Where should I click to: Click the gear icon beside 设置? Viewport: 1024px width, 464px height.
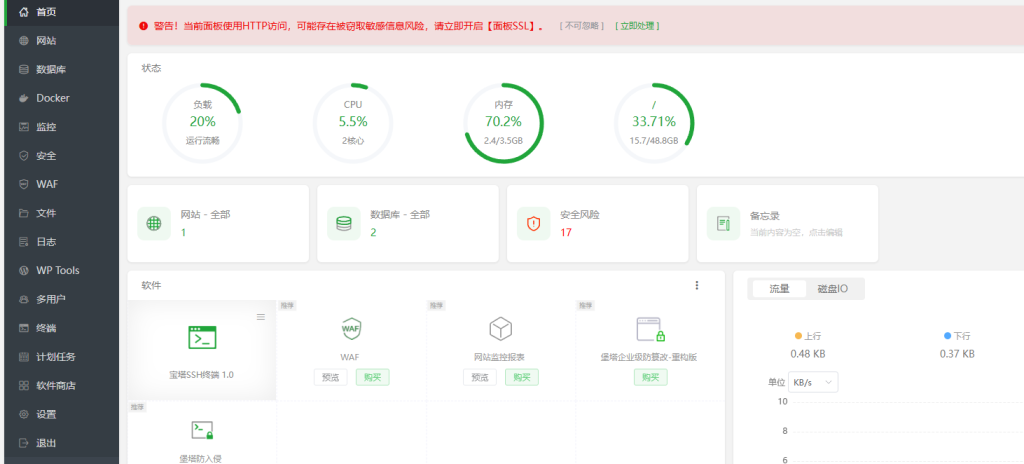coord(24,414)
